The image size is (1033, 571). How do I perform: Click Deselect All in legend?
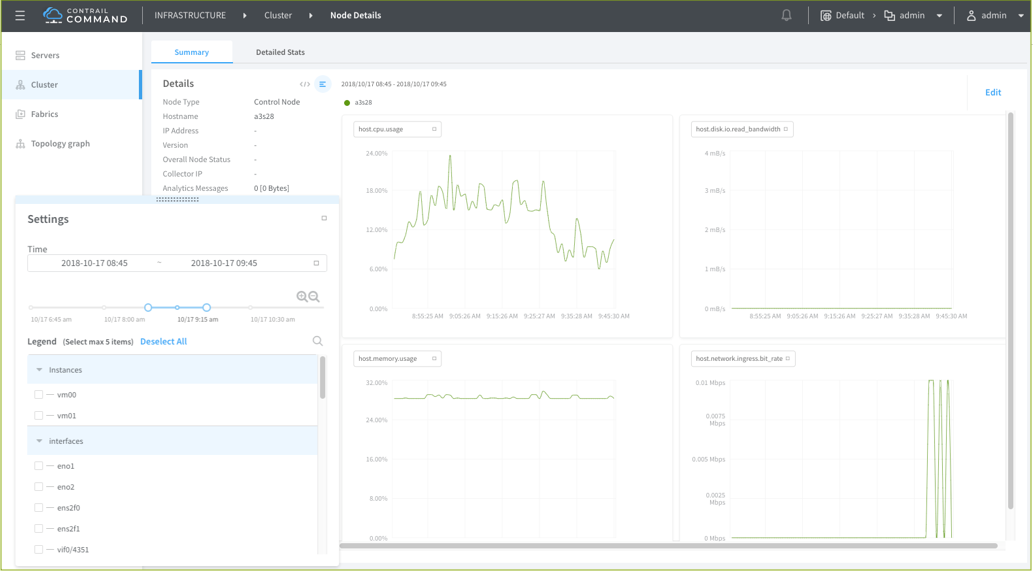[x=163, y=341]
